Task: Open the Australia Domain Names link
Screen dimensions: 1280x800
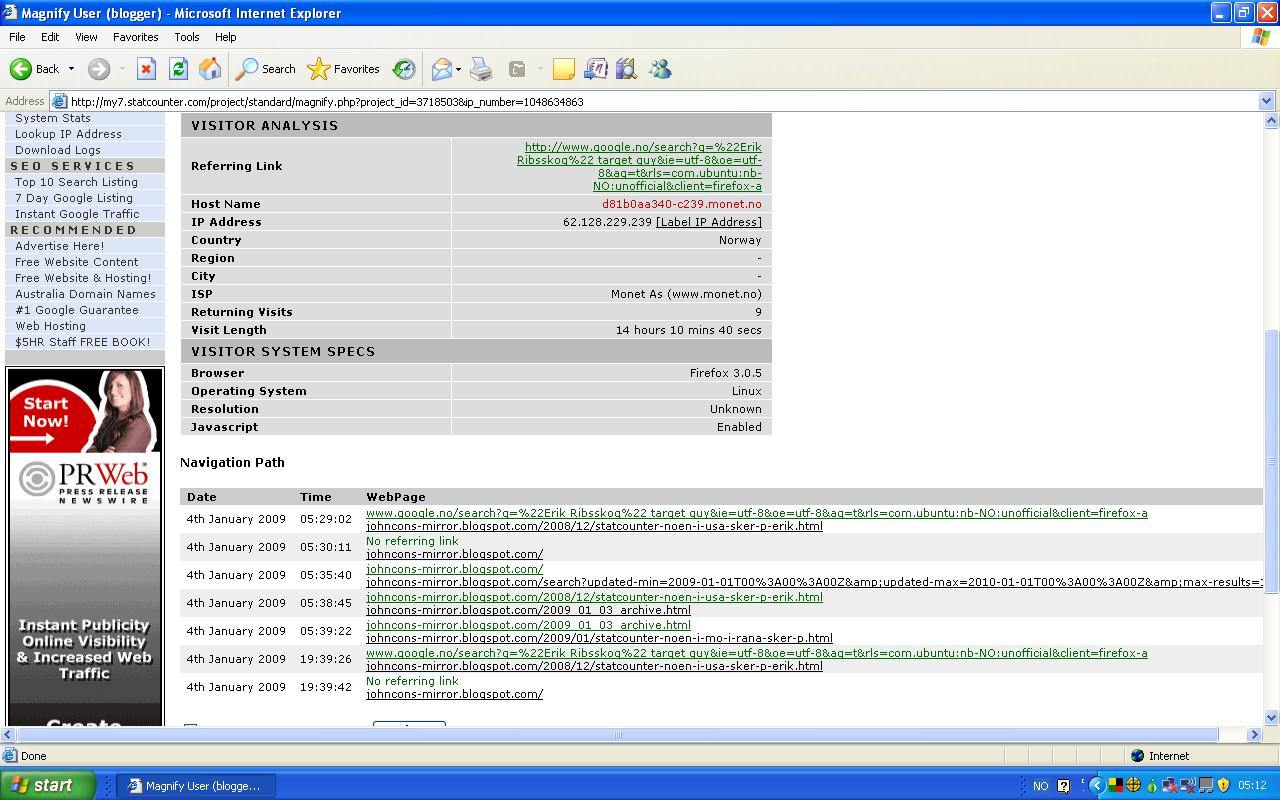Action: [x=85, y=294]
